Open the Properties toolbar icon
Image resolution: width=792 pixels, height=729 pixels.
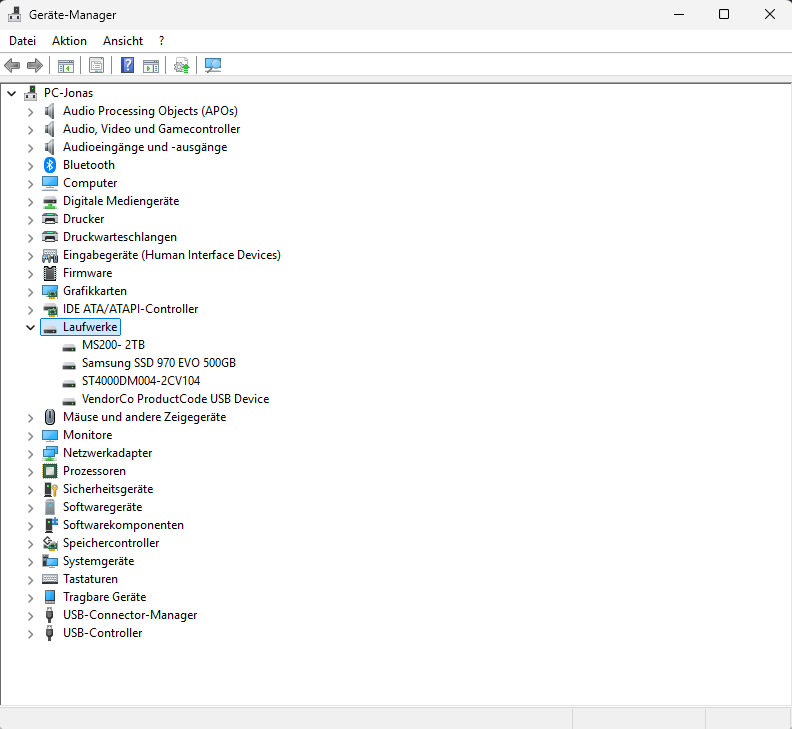click(96, 65)
